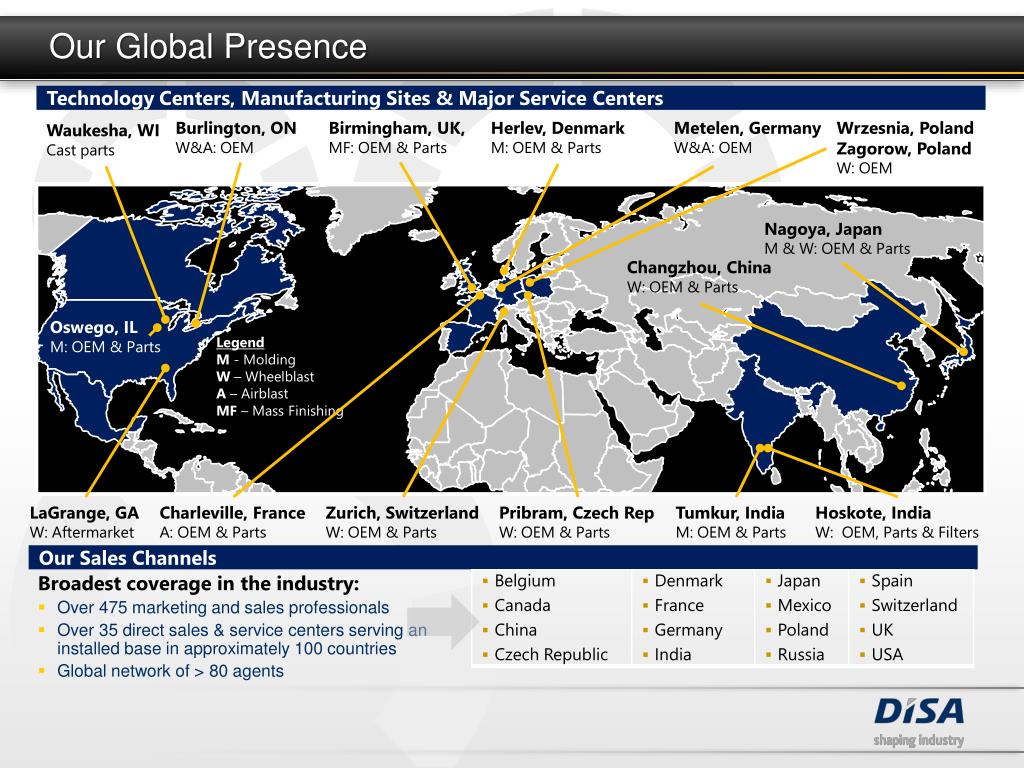Select "M & W: OEM & Parts" under Nagoya
The width and height of the screenshot is (1024, 768).
pos(837,248)
